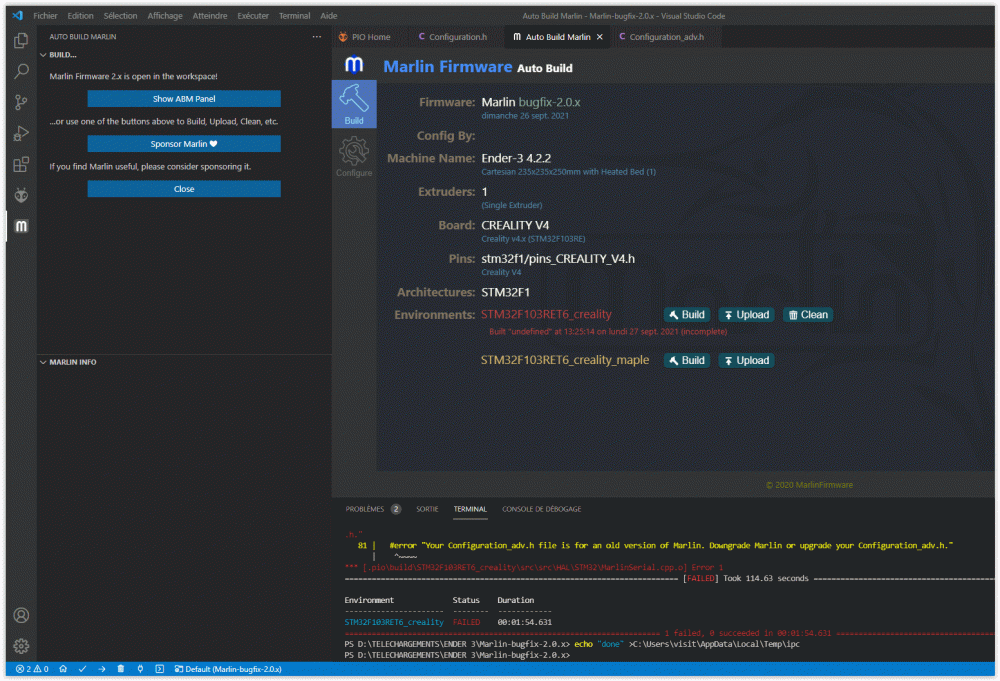Open the Explorer view in activity bar

click(x=21, y=40)
